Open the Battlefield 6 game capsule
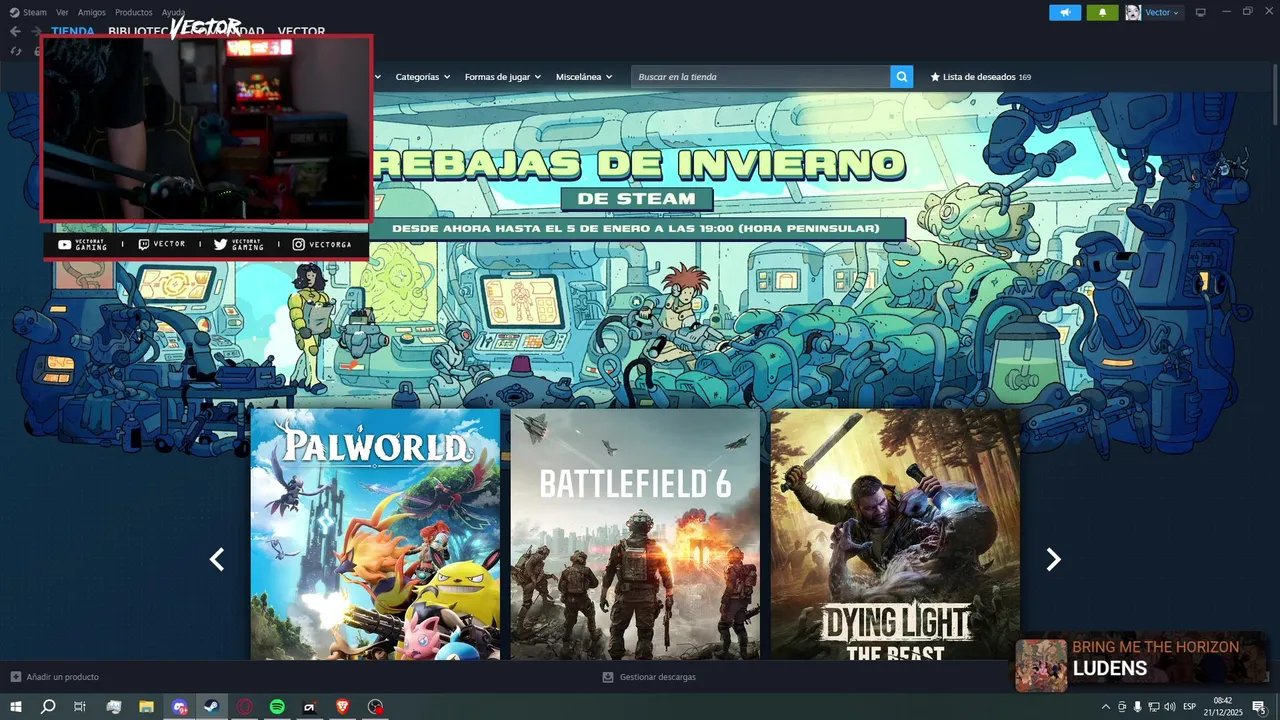This screenshot has height=720, width=1280. (635, 534)
